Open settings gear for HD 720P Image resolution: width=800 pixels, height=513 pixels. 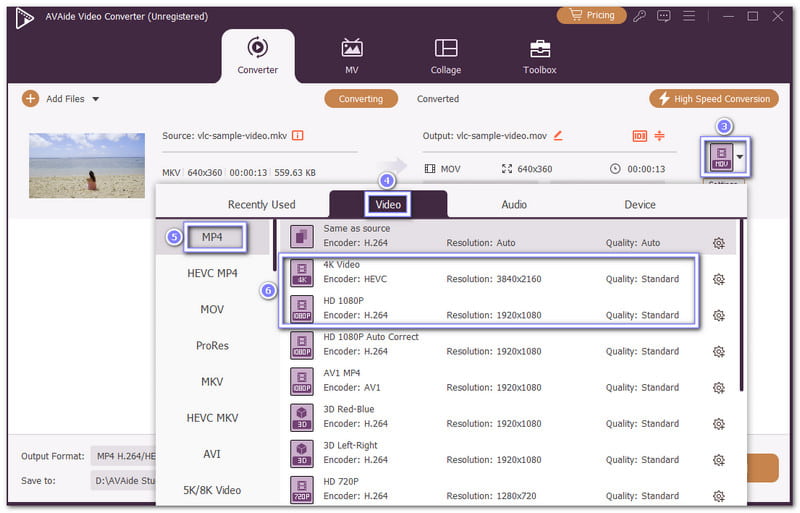click(x=719, y=496)
